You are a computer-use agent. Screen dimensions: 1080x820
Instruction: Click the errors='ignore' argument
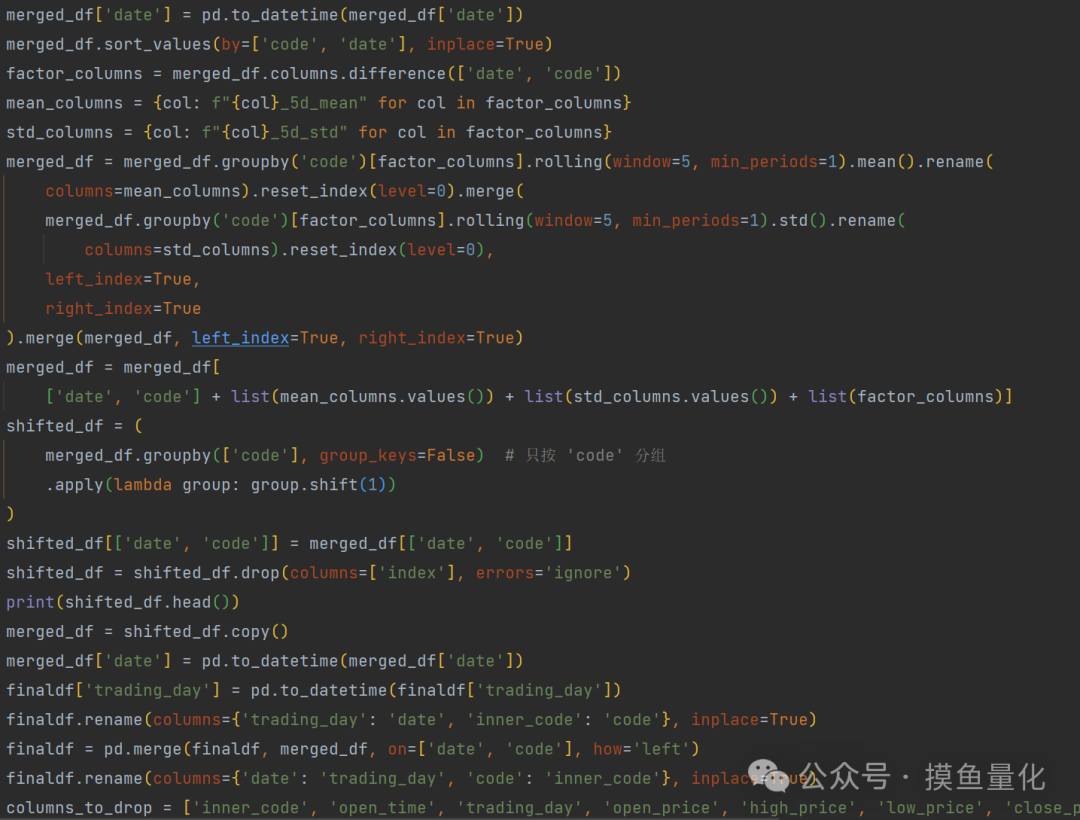click(553, 573)
